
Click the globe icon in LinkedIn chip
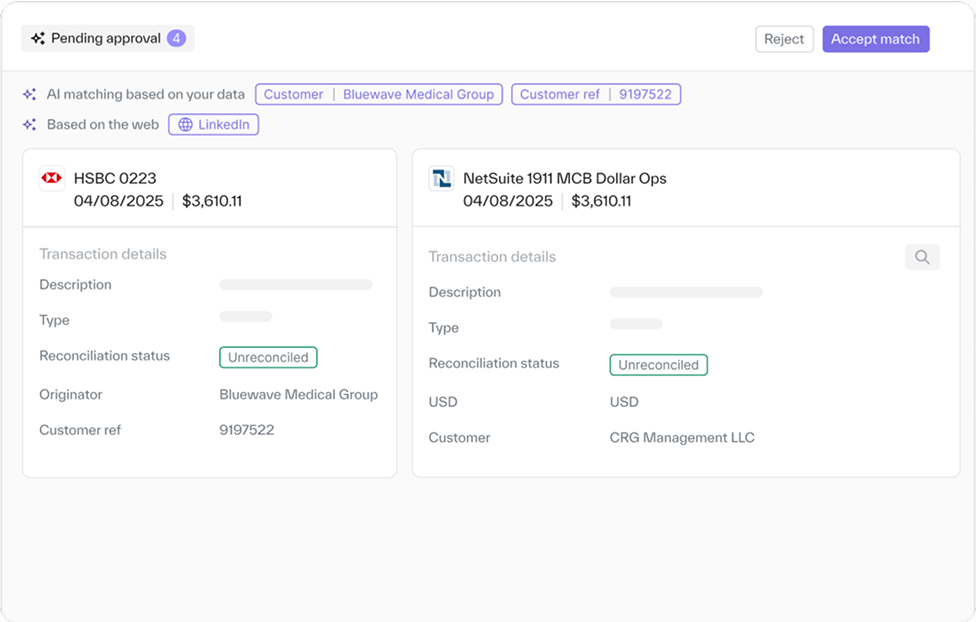point(185,125)
